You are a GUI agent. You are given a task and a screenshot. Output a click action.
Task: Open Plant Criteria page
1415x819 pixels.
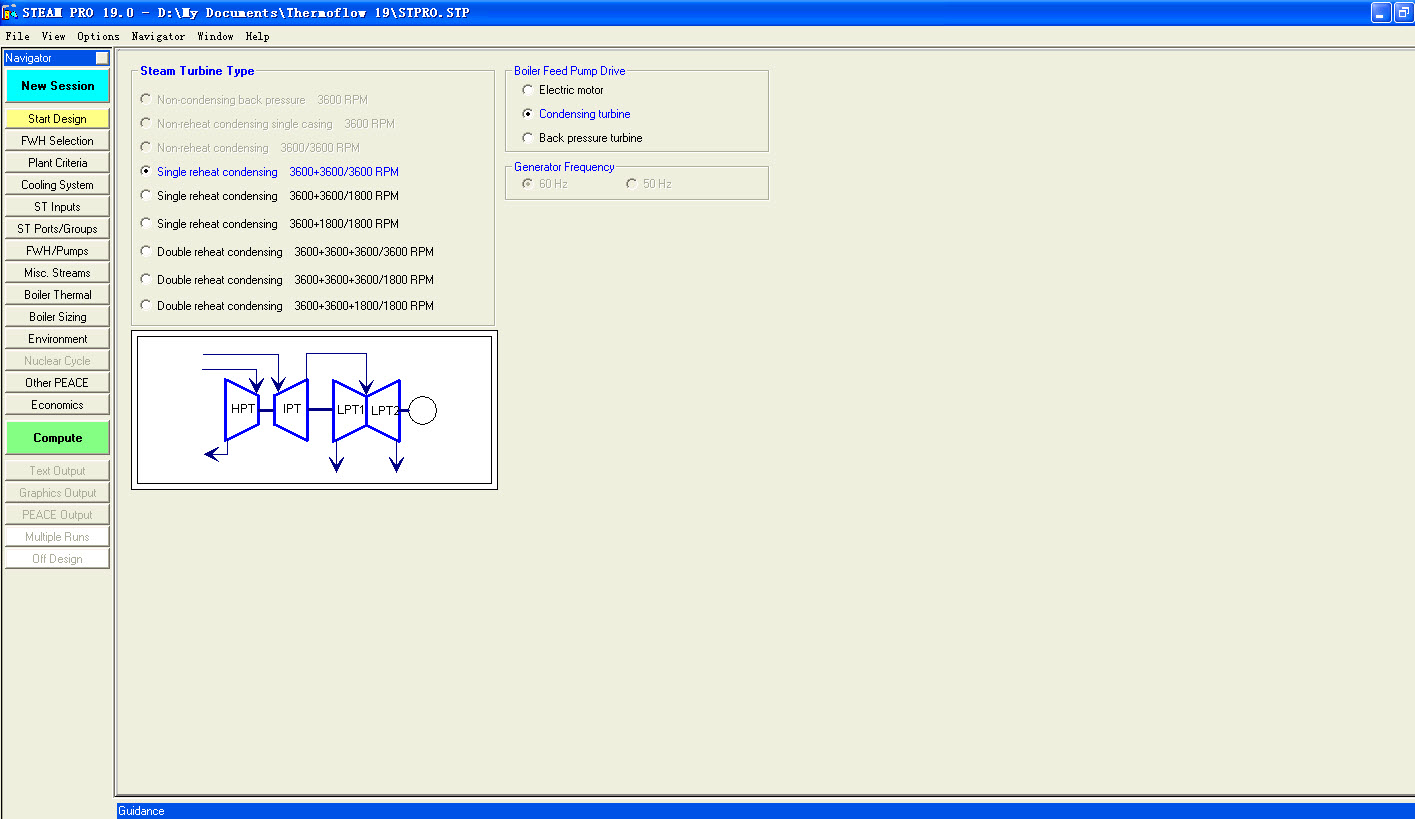[x=57, y=163]
